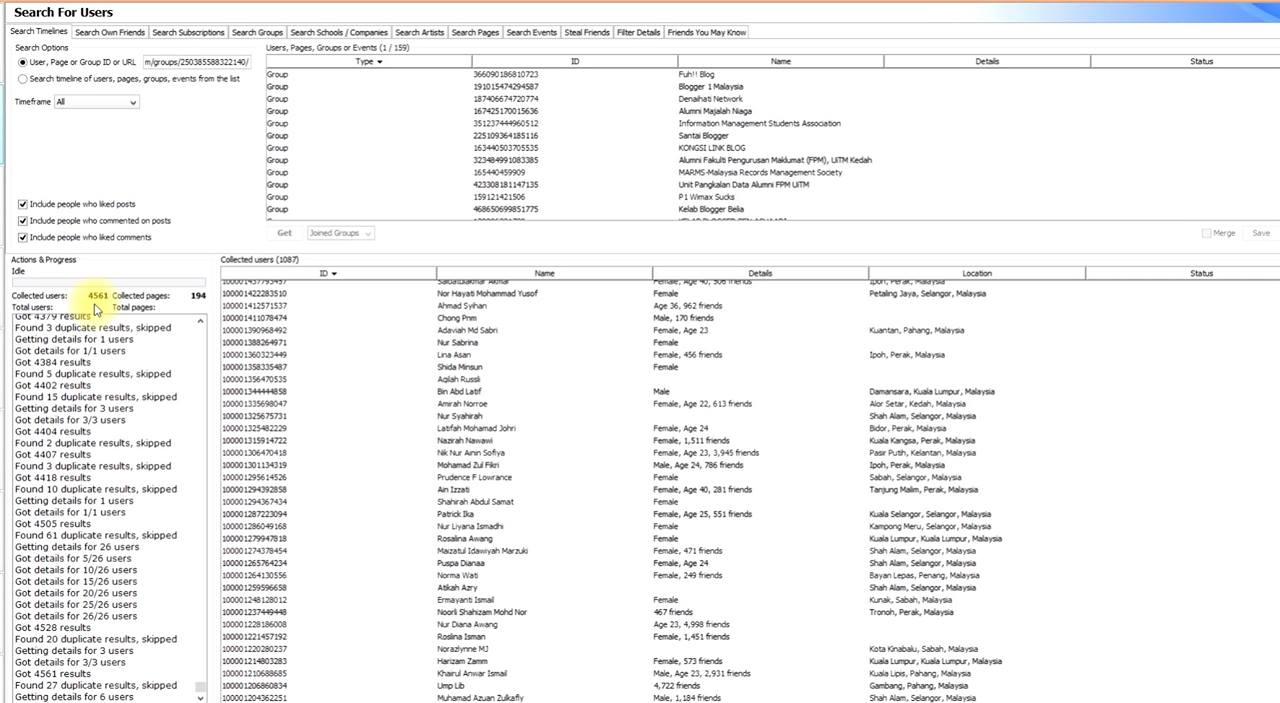Open the Search Events tab
Viewport: 1280px width, 703px height.
tap(531, 32)
